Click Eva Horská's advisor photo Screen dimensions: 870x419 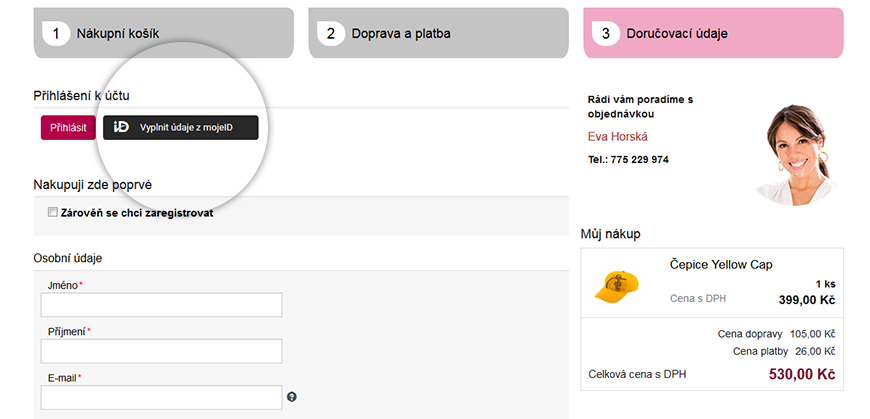pos(798,155)
